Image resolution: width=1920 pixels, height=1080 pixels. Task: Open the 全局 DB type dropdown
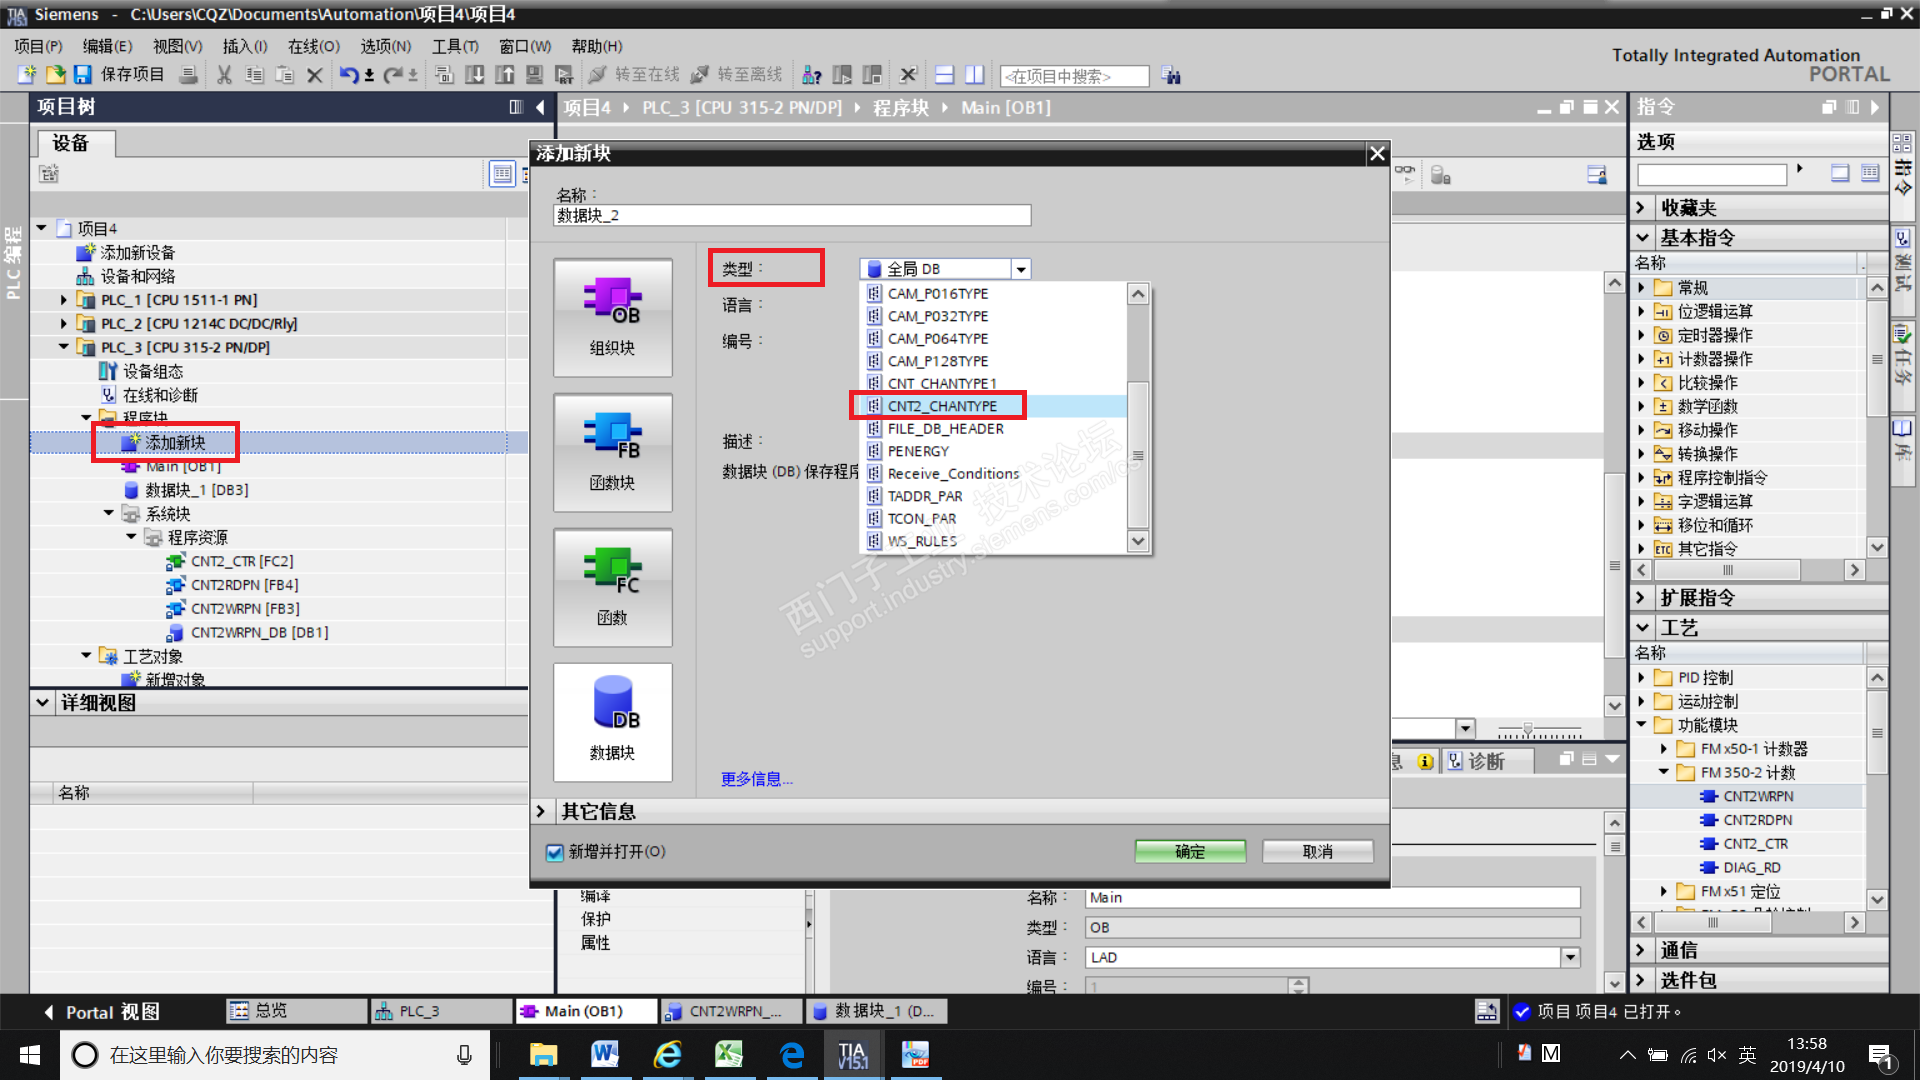[1020, 269]
